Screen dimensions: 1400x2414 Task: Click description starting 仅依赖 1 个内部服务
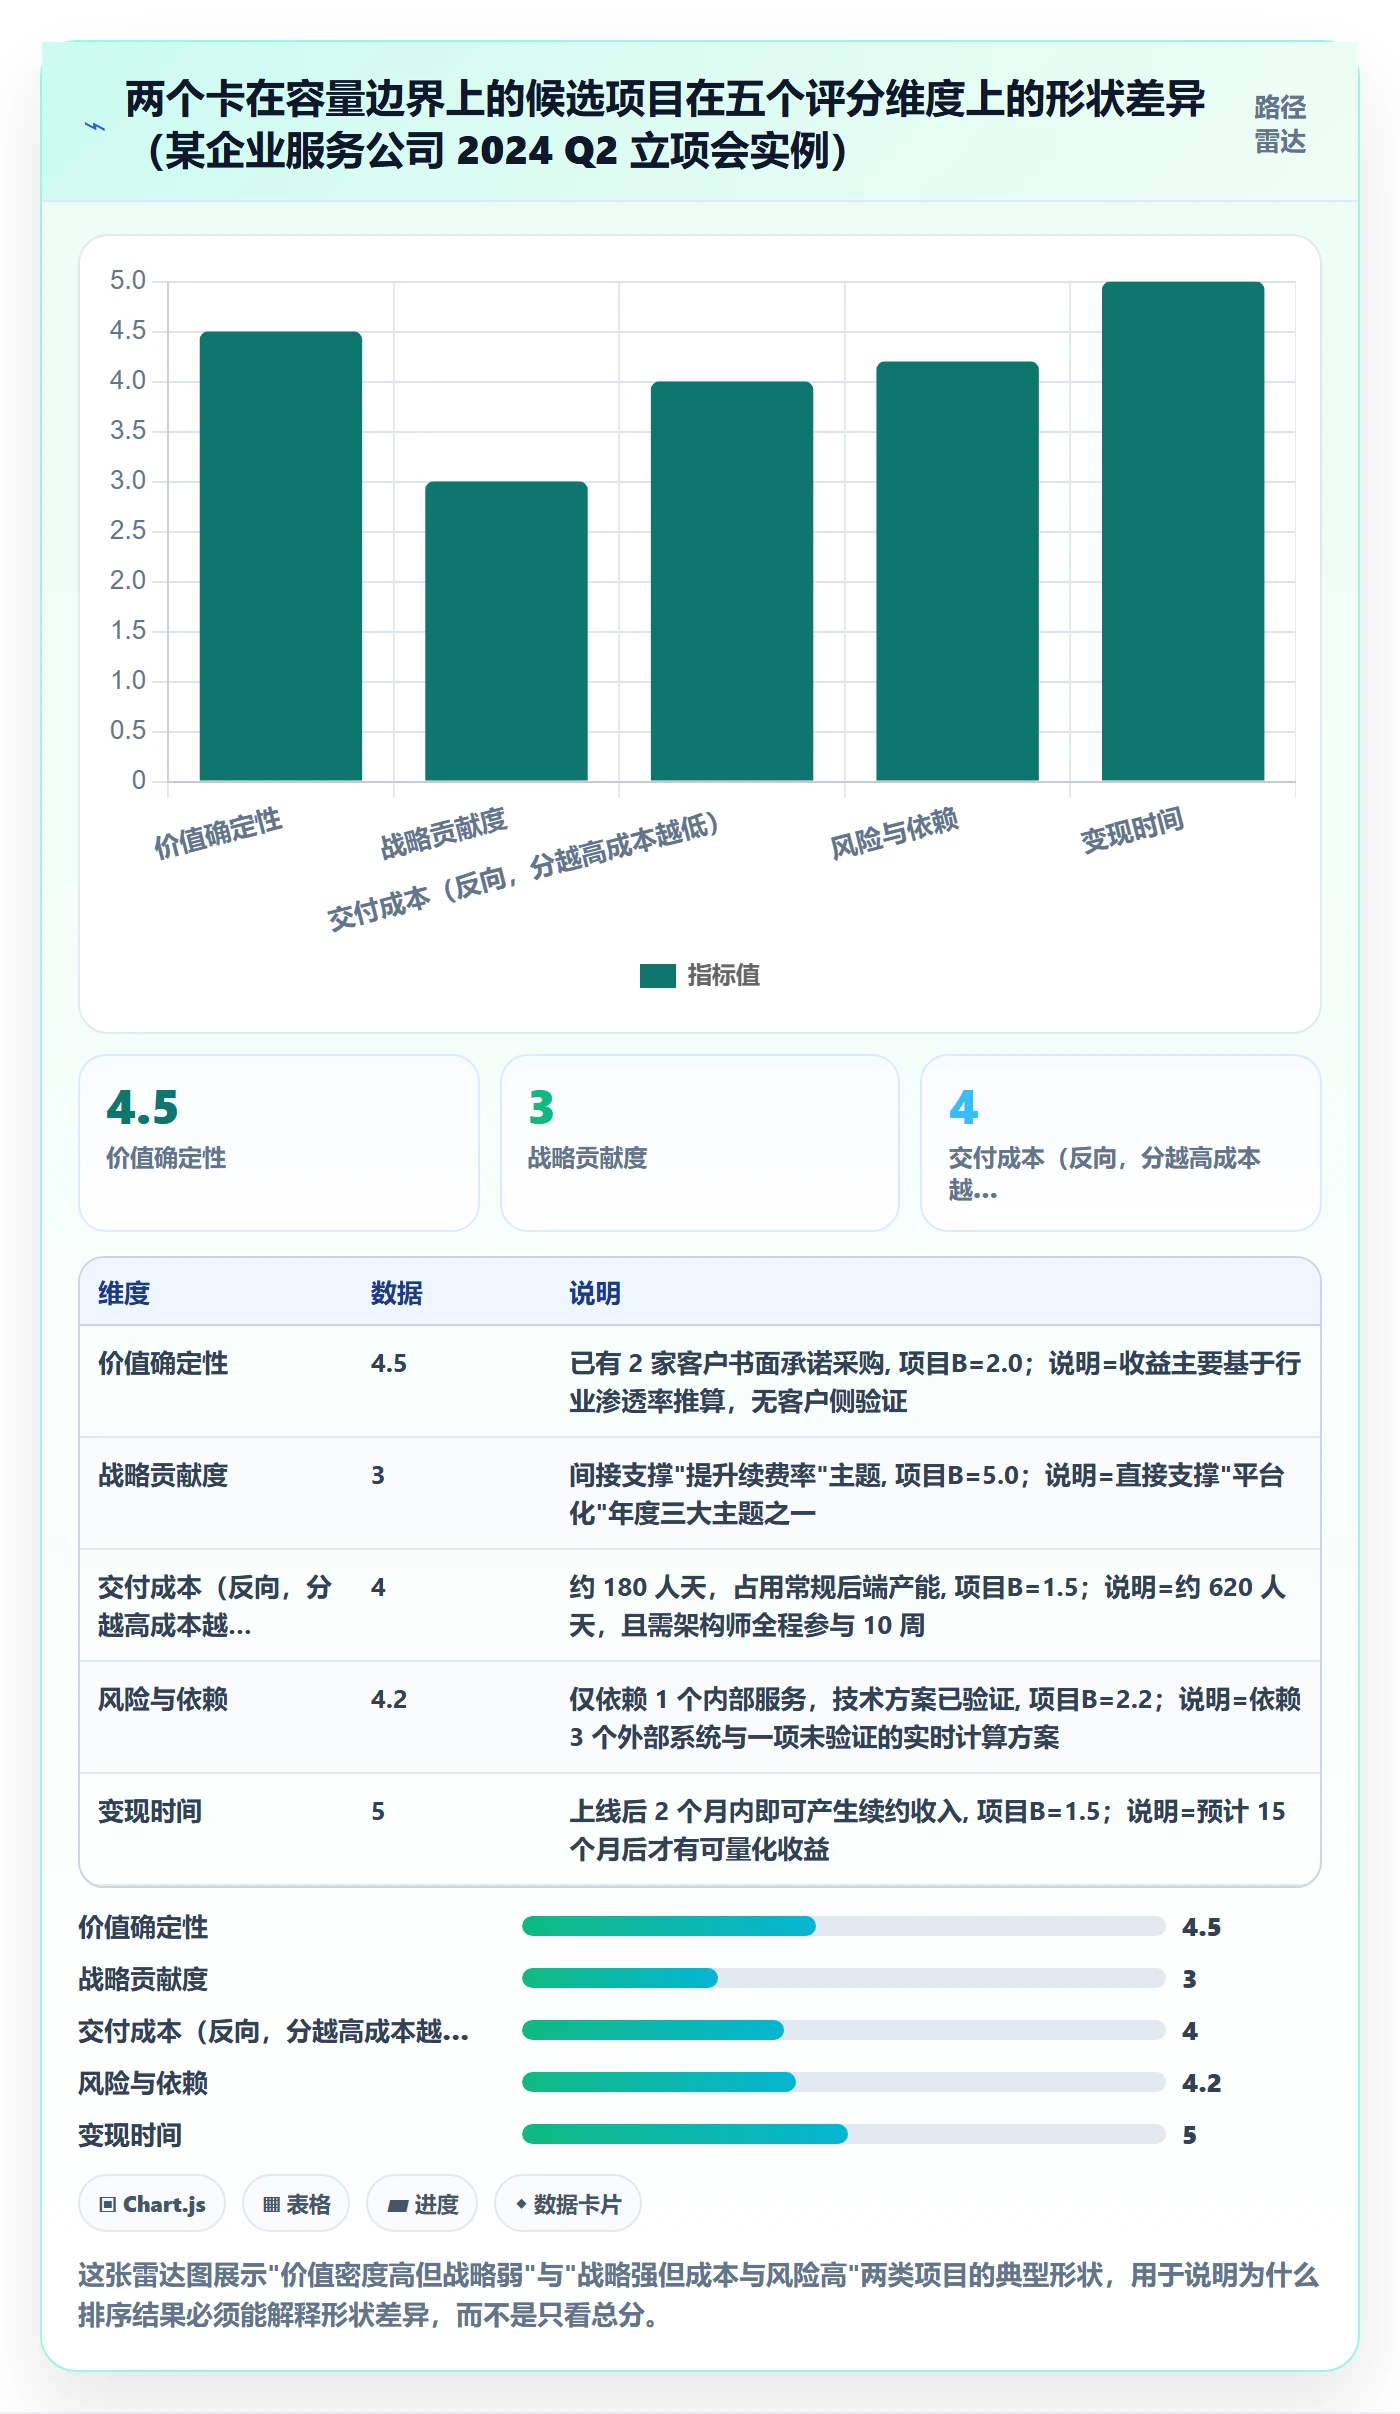point(935,1718)
